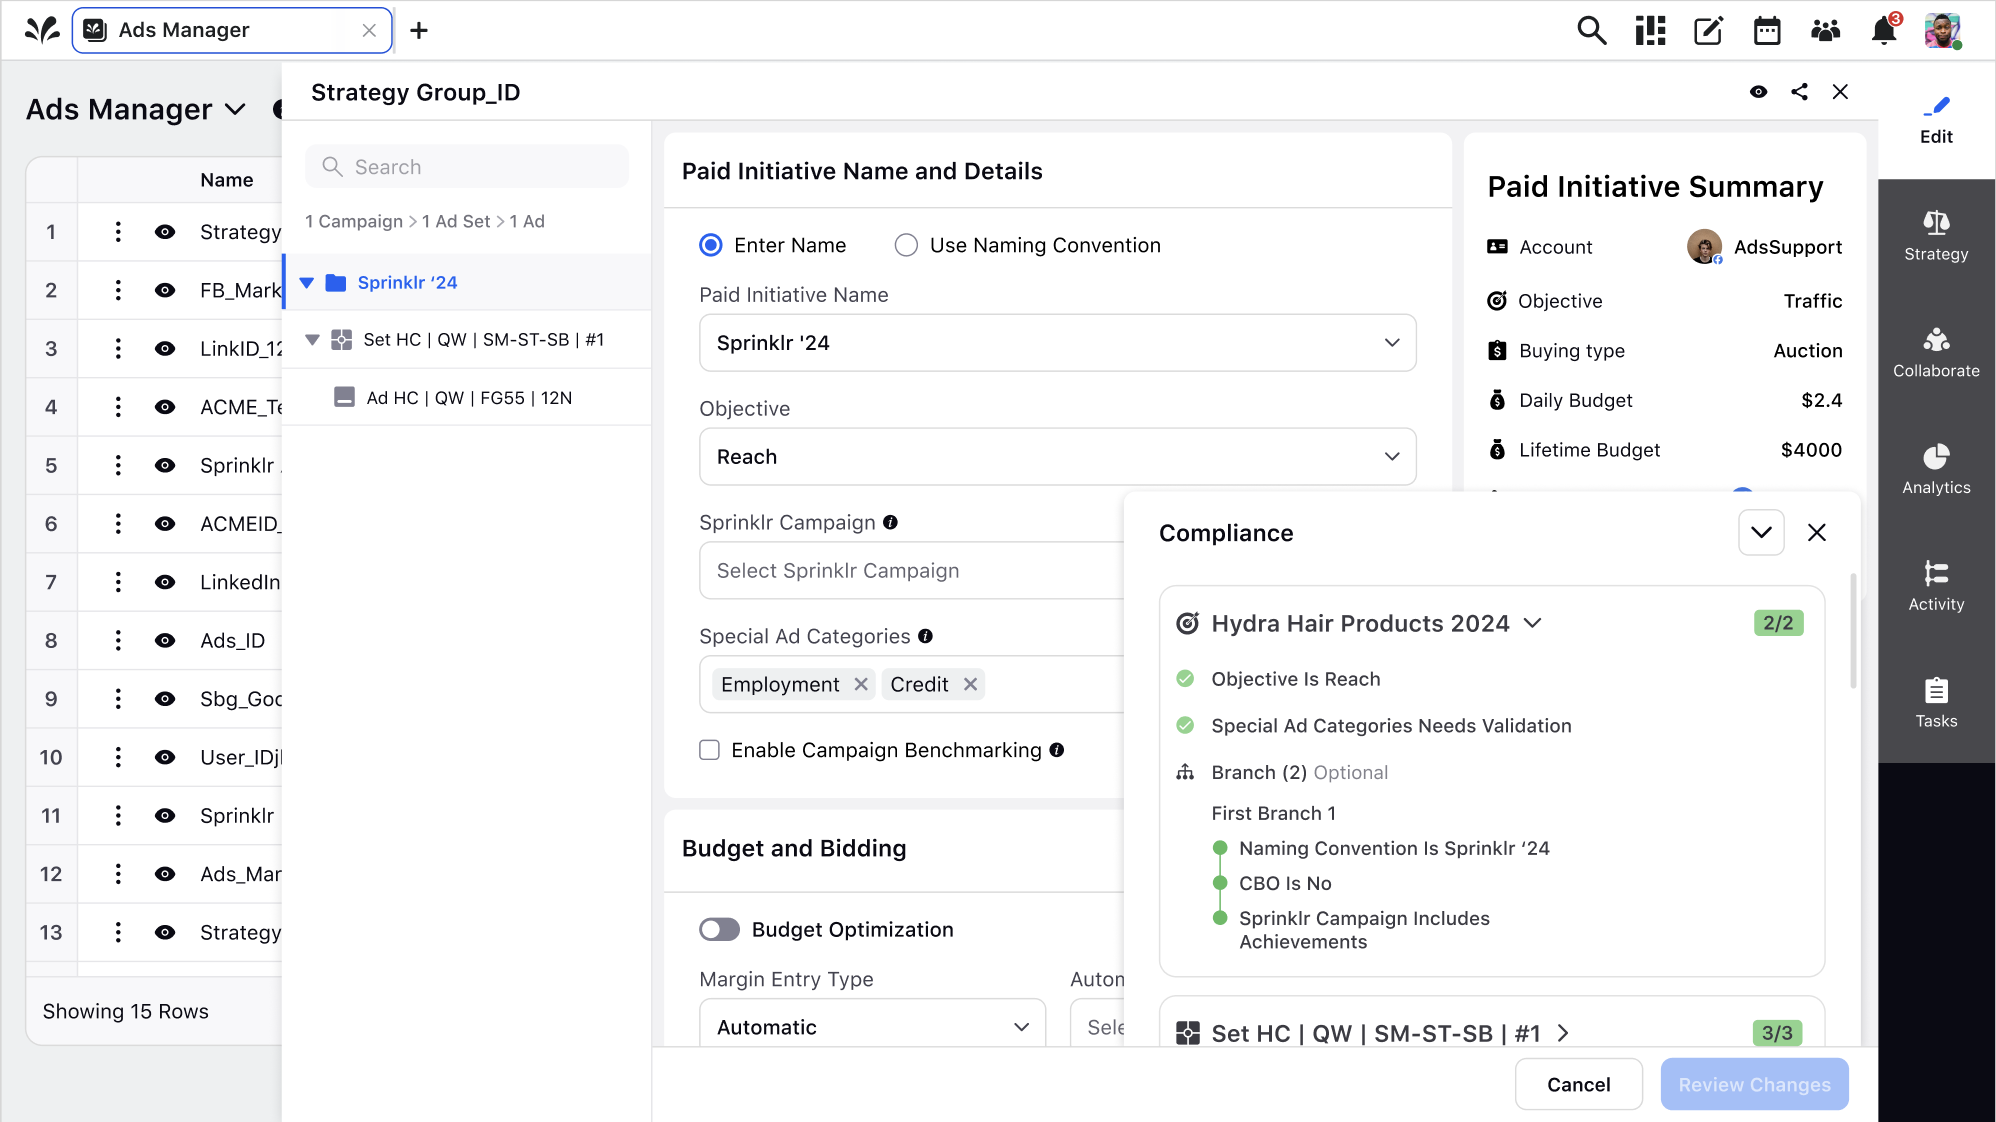This screenshot has width=1996, height=1122.
Task: Click info icon next to Special Ad Categories
Action: pyautogui.click(x=926, y=636)
